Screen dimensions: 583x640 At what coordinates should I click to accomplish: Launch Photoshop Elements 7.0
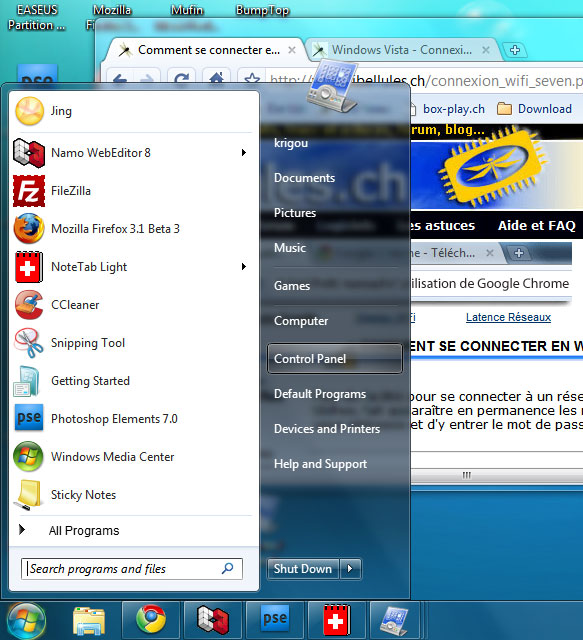tap(134, 418)
